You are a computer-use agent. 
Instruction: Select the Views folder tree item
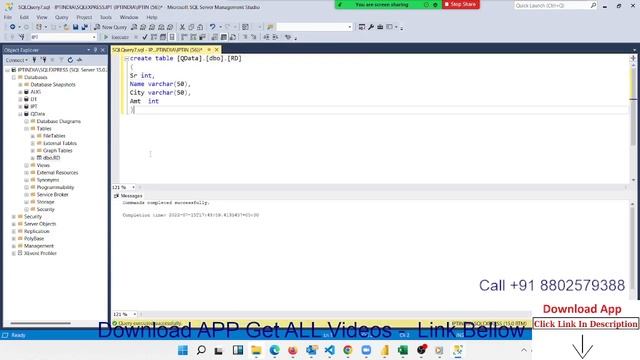(43, 165)
